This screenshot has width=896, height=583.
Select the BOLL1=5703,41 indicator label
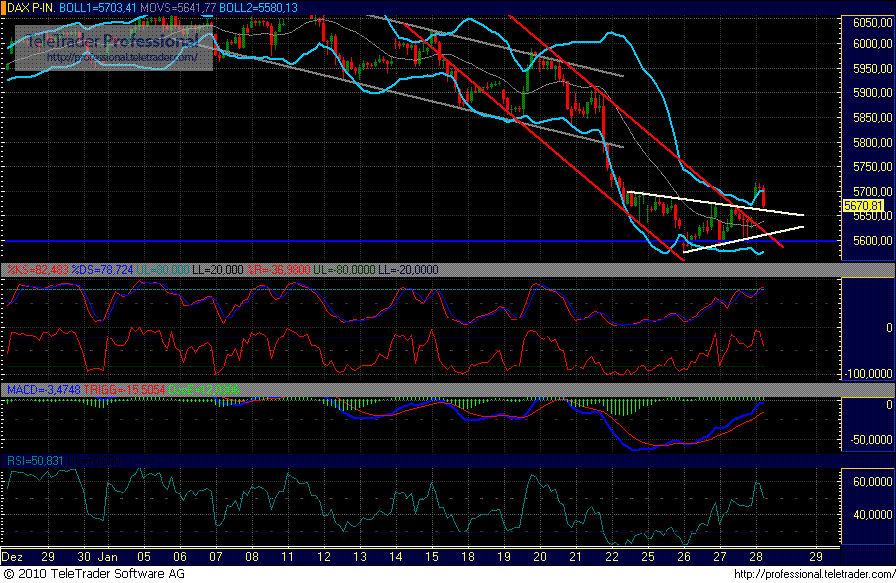click(x=98, y=8)
